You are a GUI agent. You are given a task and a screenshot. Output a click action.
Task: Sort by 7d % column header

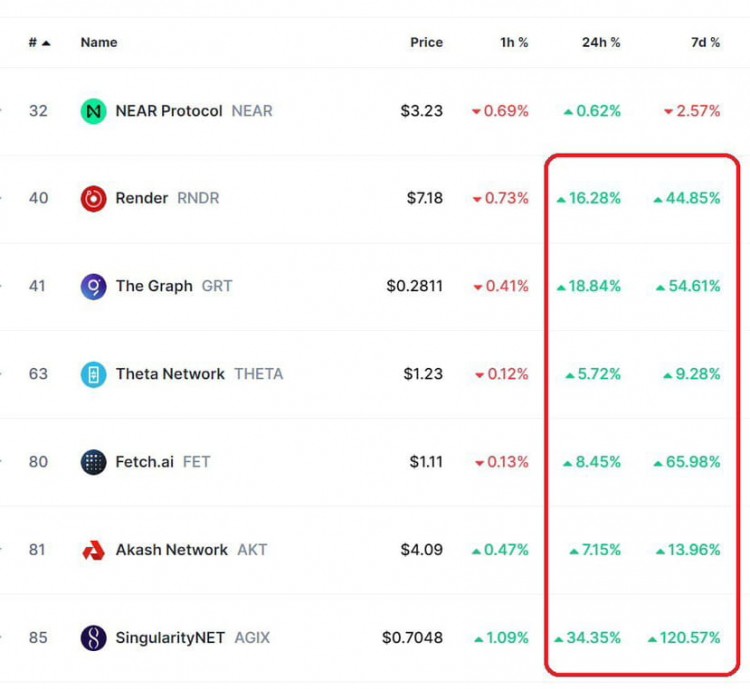[706, 43]
